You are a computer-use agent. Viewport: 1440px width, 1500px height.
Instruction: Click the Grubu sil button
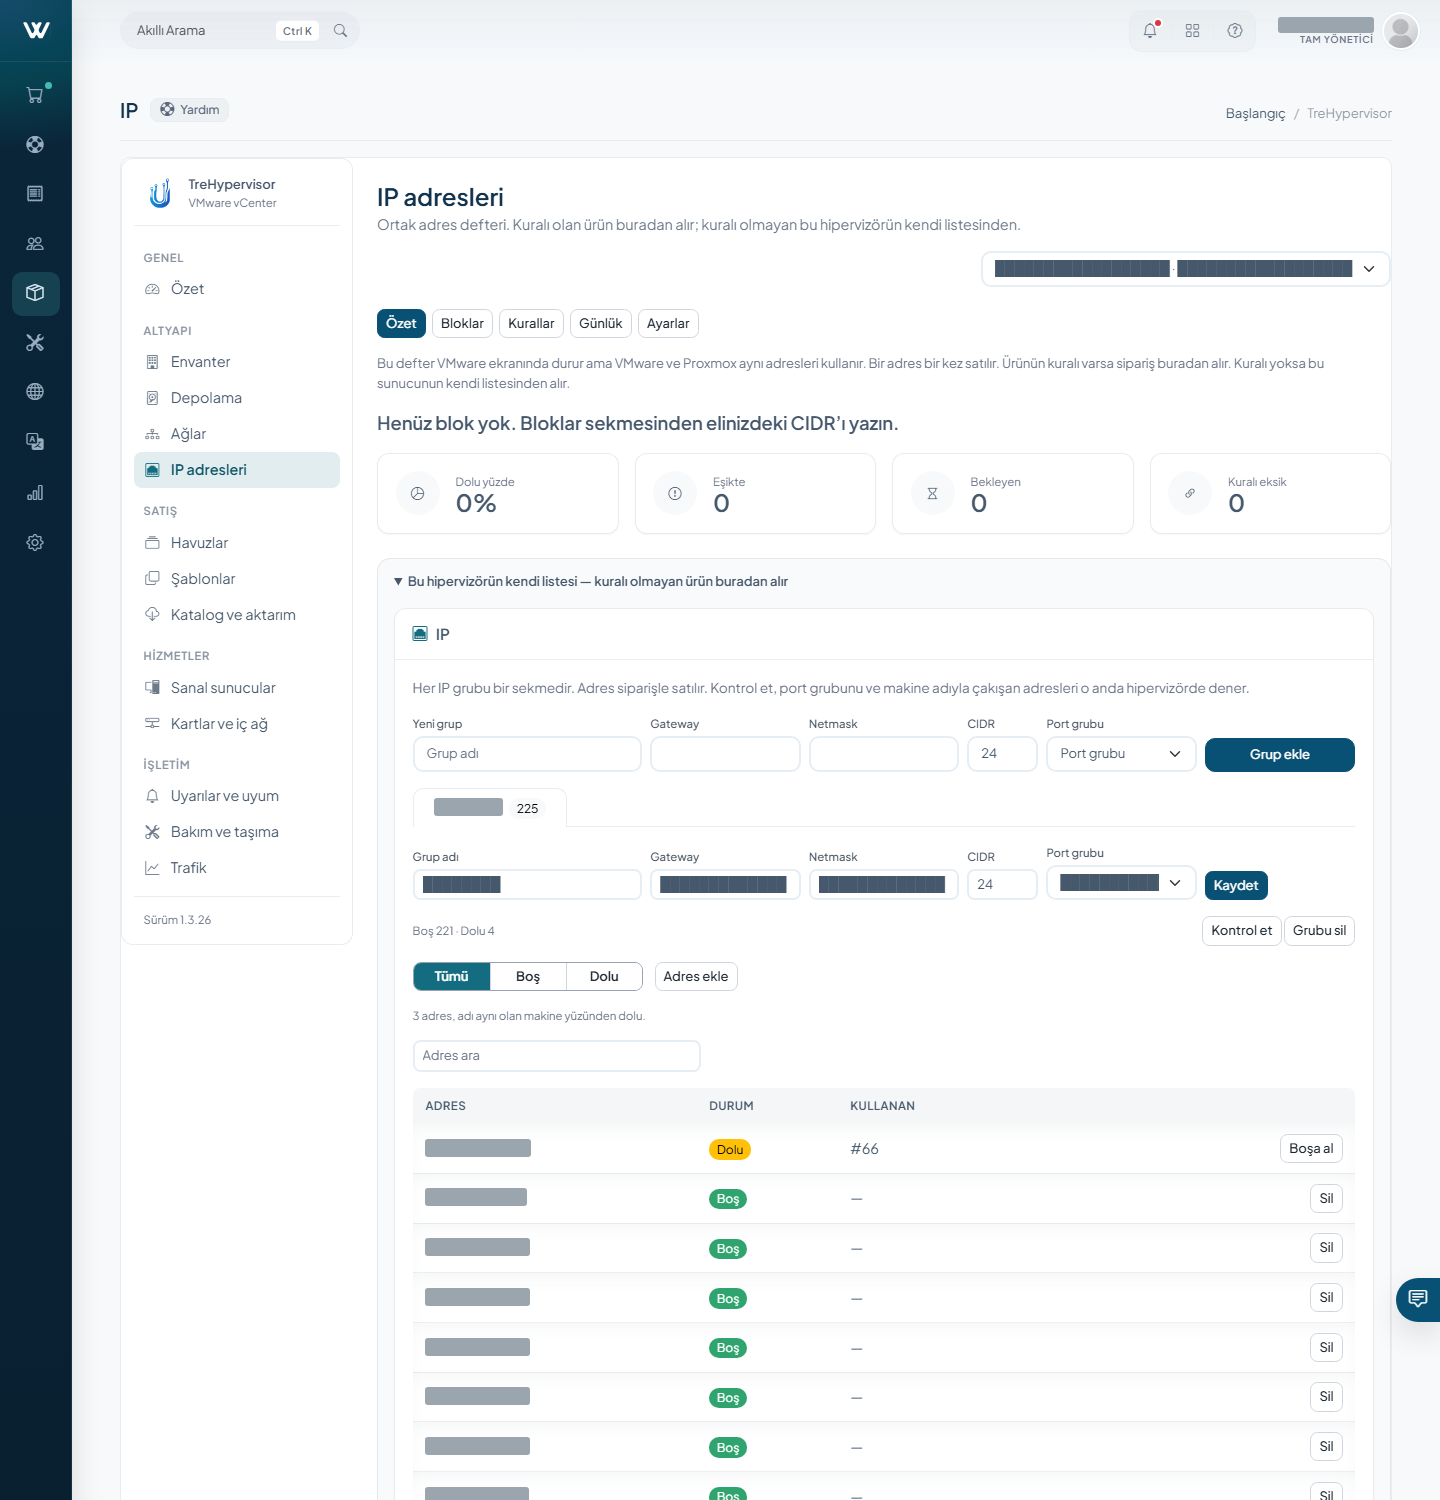[x=1319, y=931]
